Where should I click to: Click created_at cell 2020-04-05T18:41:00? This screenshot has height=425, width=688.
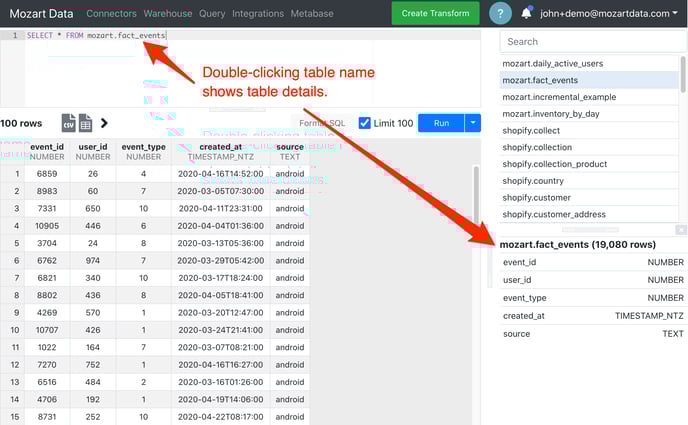pos(221,295)
